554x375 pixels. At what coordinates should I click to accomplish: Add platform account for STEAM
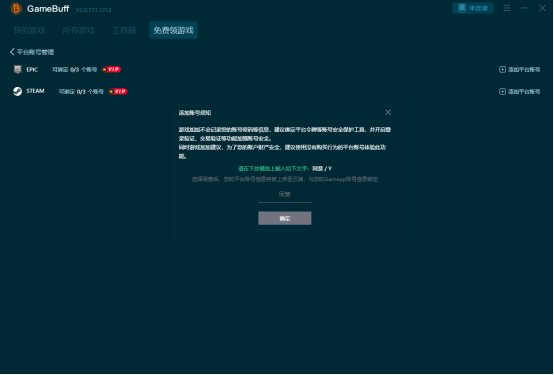click(x=519, y=91)
